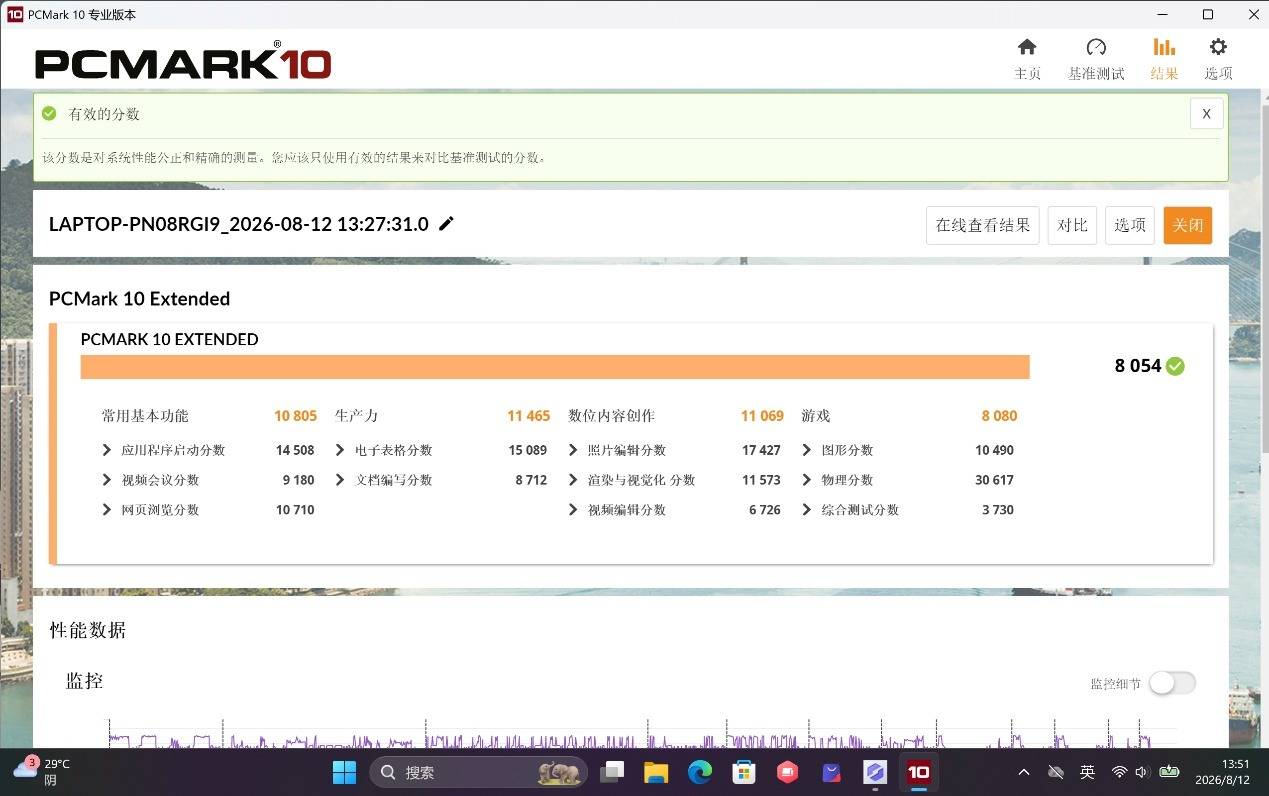Open the 选项 options tab with gear
Screen dimensions: 1269x796
click(1218, 59)
